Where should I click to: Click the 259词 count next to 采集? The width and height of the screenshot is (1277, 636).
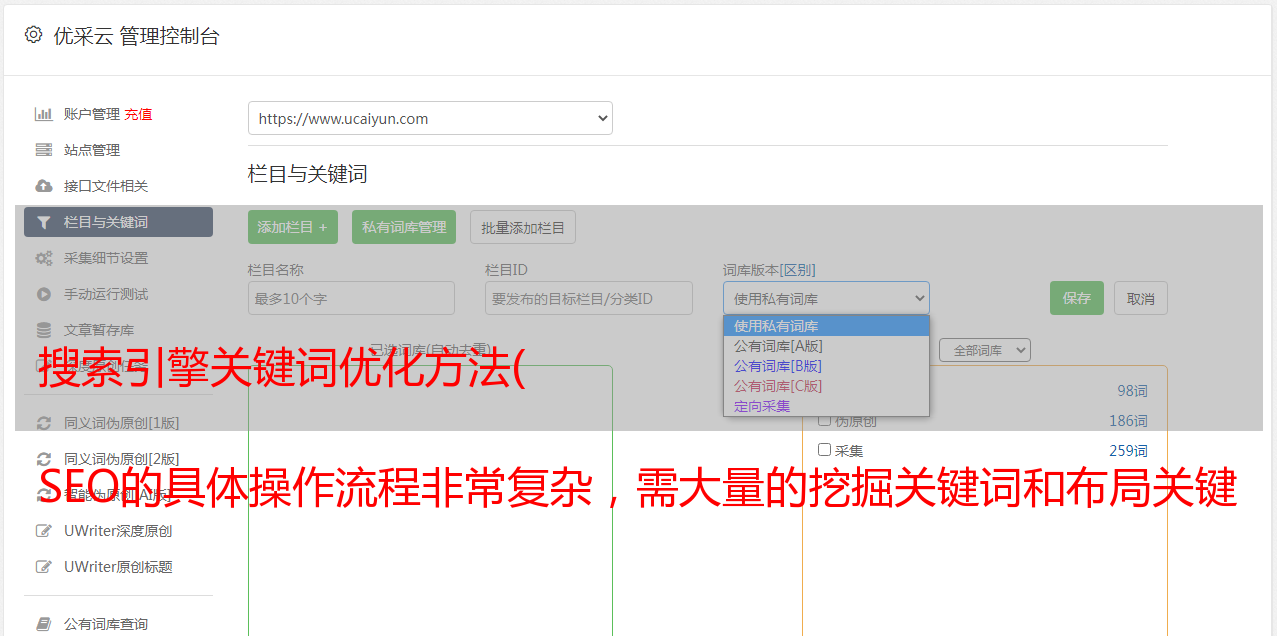tap(1128, 450)
